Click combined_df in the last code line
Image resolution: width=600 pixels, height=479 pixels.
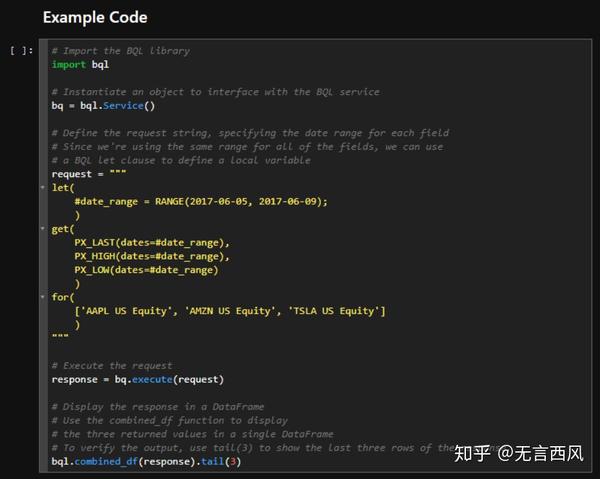(x=106, y=461)
